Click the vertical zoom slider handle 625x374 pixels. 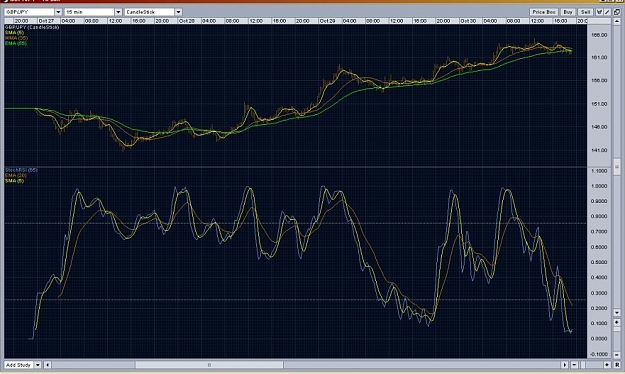pos(617,329)
